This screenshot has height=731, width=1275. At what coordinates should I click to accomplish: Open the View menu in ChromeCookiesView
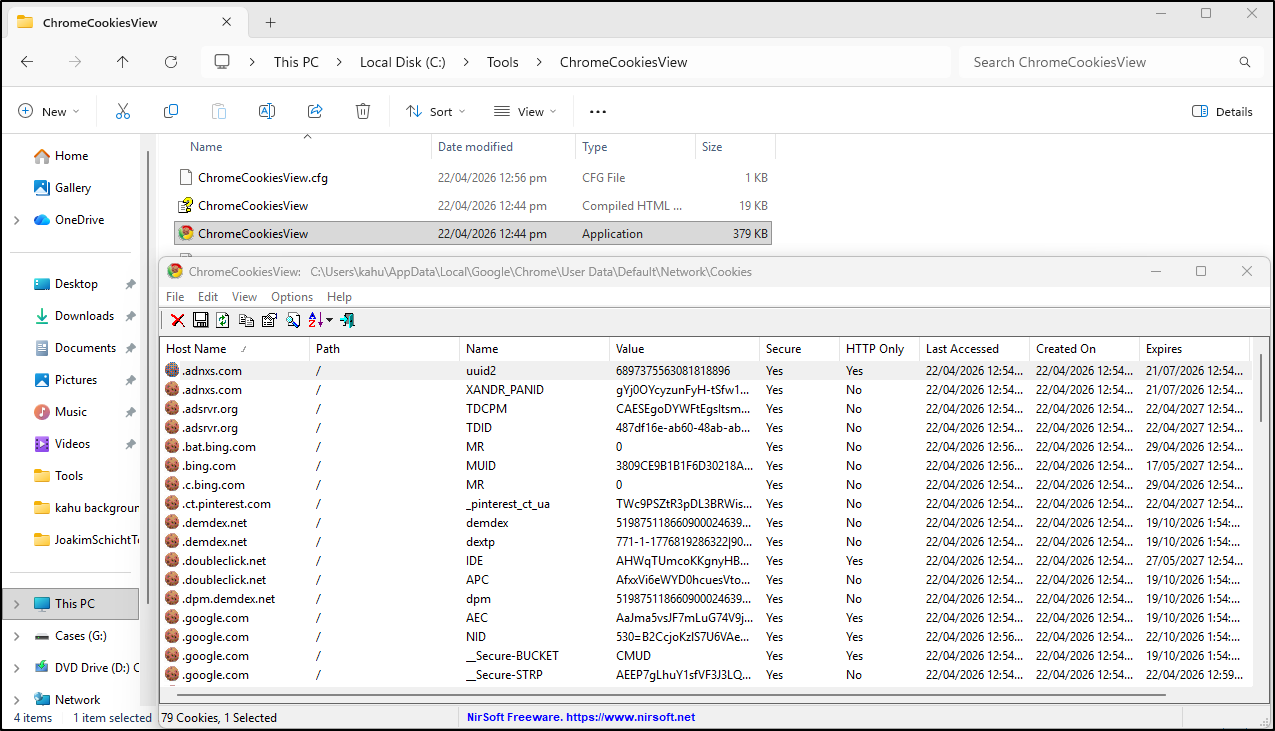click(x=244, y=297)
